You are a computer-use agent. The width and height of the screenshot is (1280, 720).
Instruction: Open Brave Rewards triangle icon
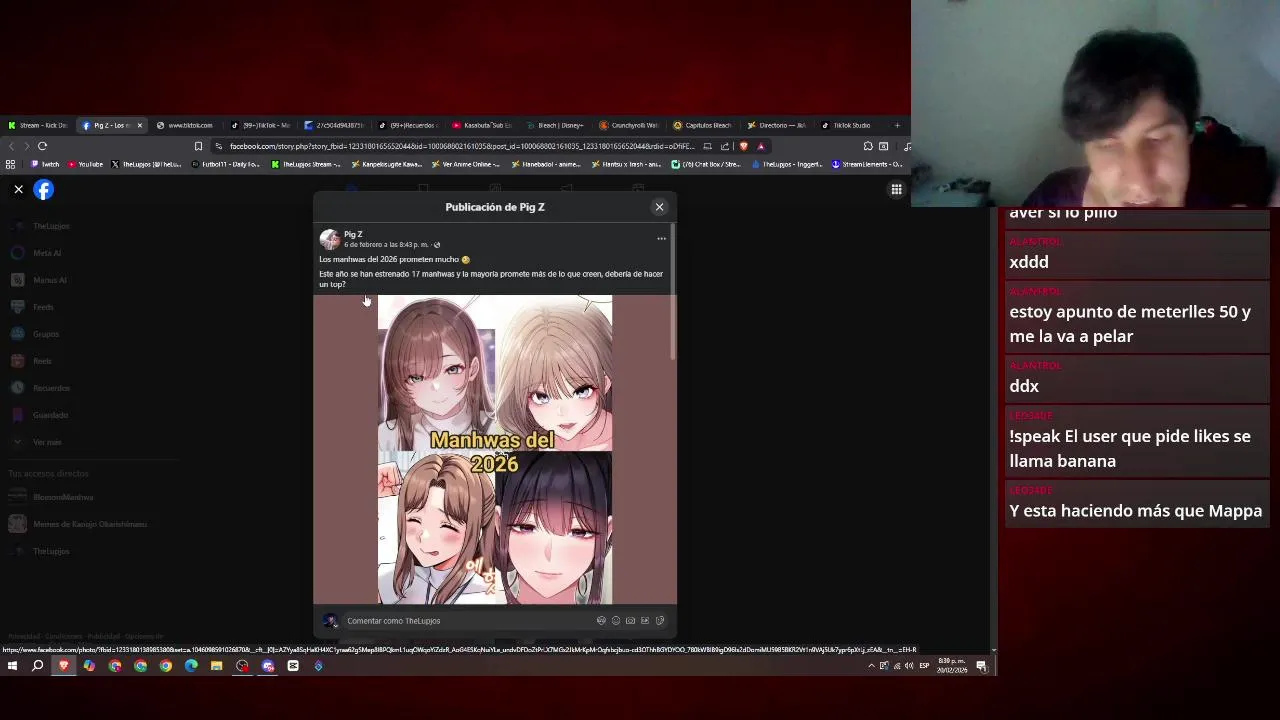tap(761, 146)
